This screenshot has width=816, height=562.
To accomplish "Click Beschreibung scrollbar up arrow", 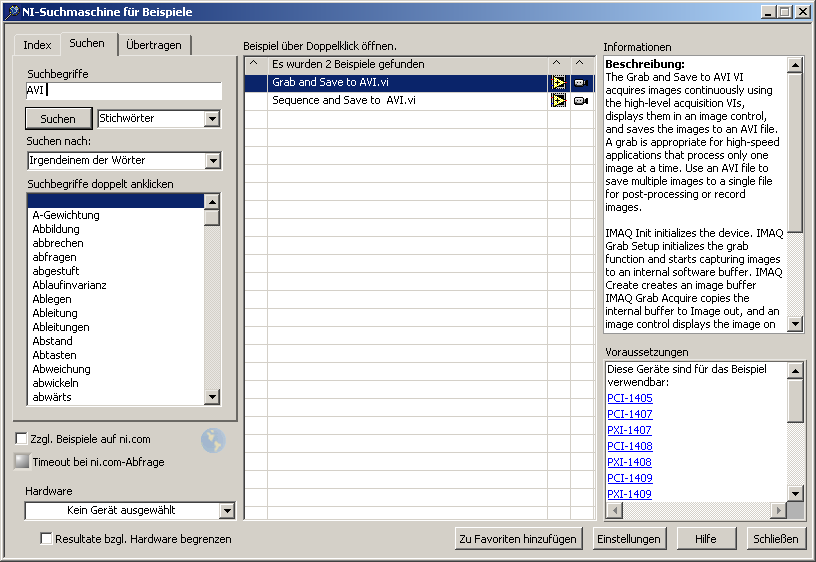I will click(795, 65).
